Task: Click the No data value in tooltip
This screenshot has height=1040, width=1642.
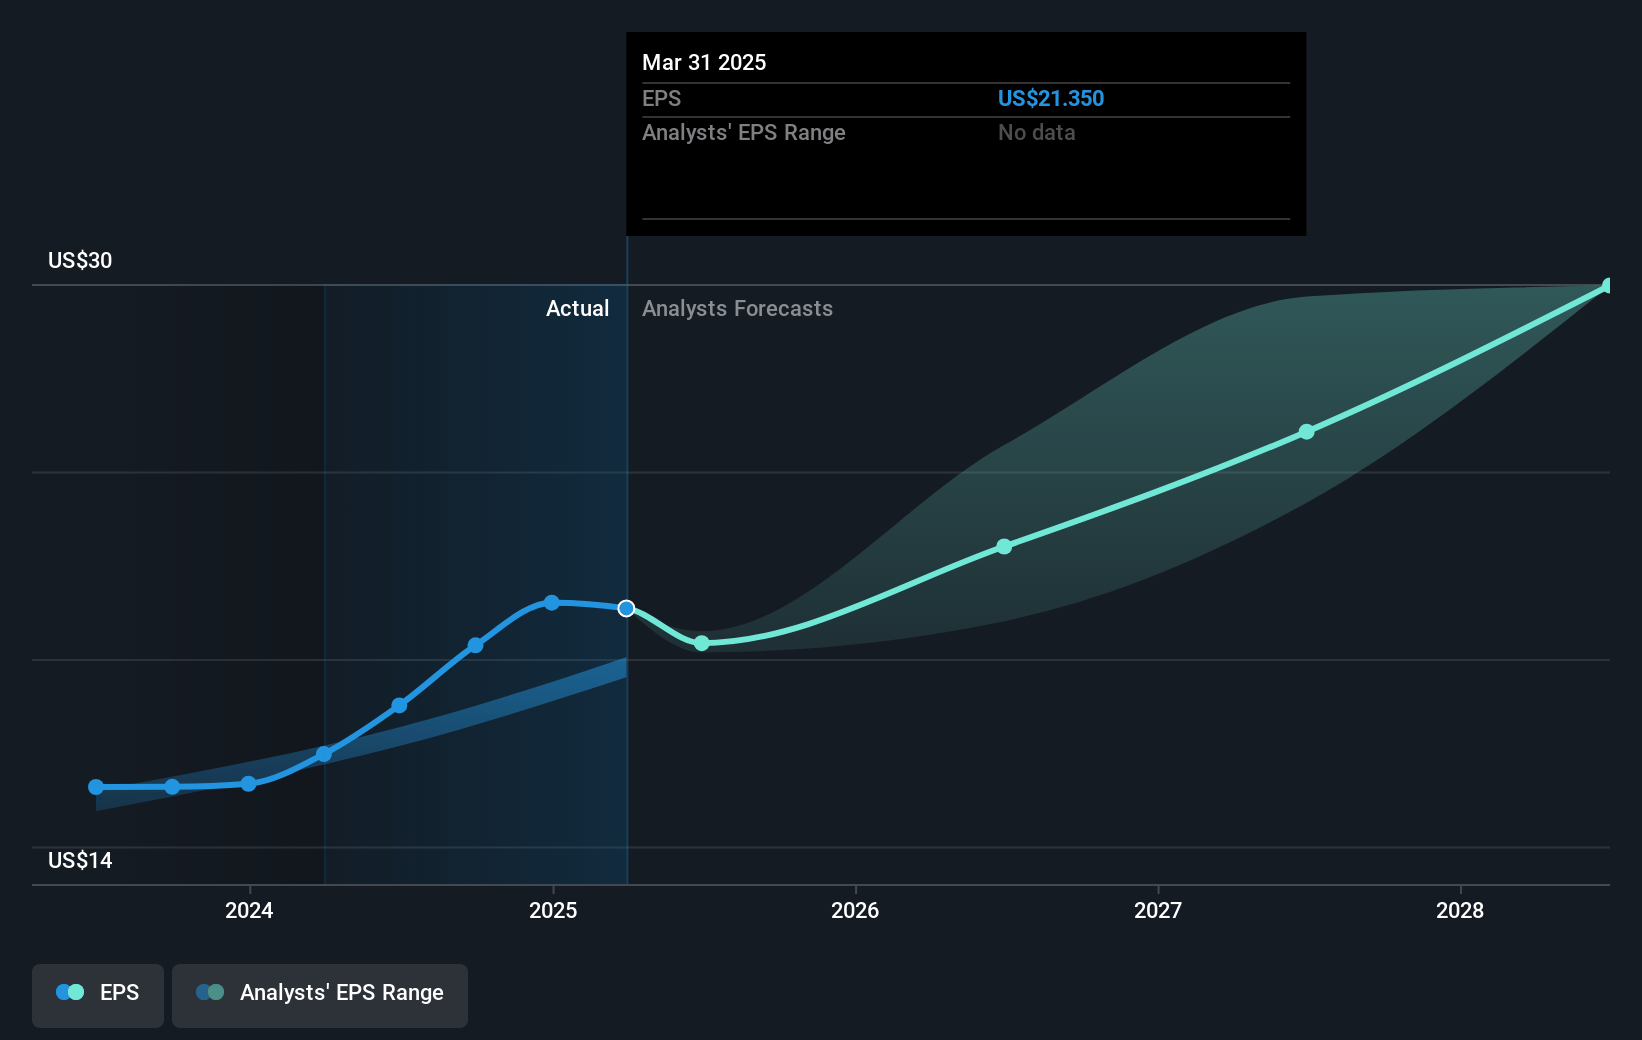Action: coord(1037,133)
